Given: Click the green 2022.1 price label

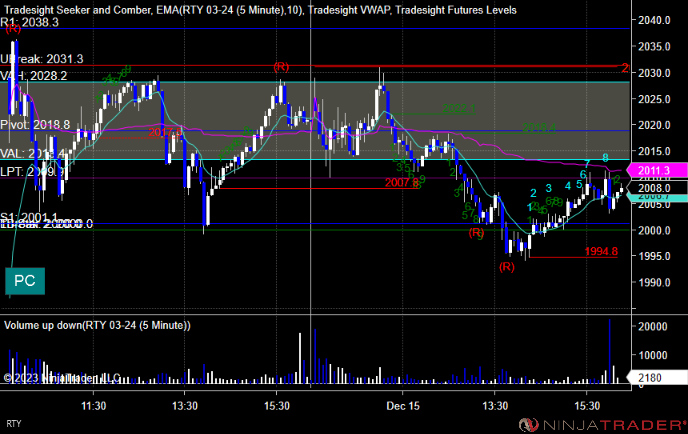Looking at the screenshot, I should coord(459,108).
